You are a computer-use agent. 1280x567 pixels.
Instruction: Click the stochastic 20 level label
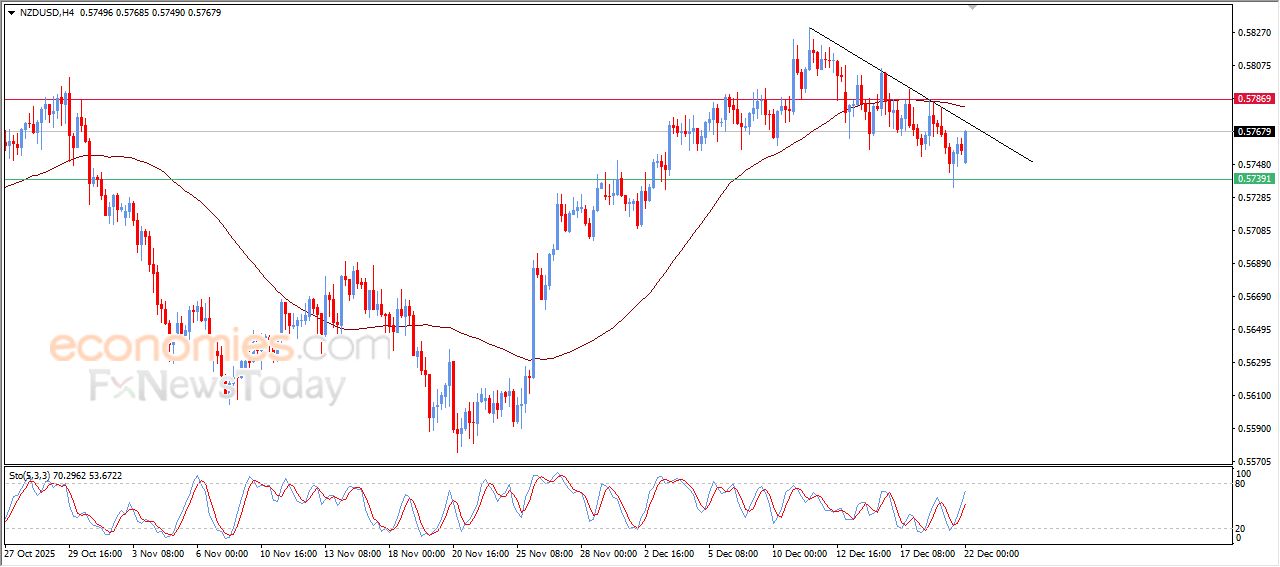(x=1242, y=528)
